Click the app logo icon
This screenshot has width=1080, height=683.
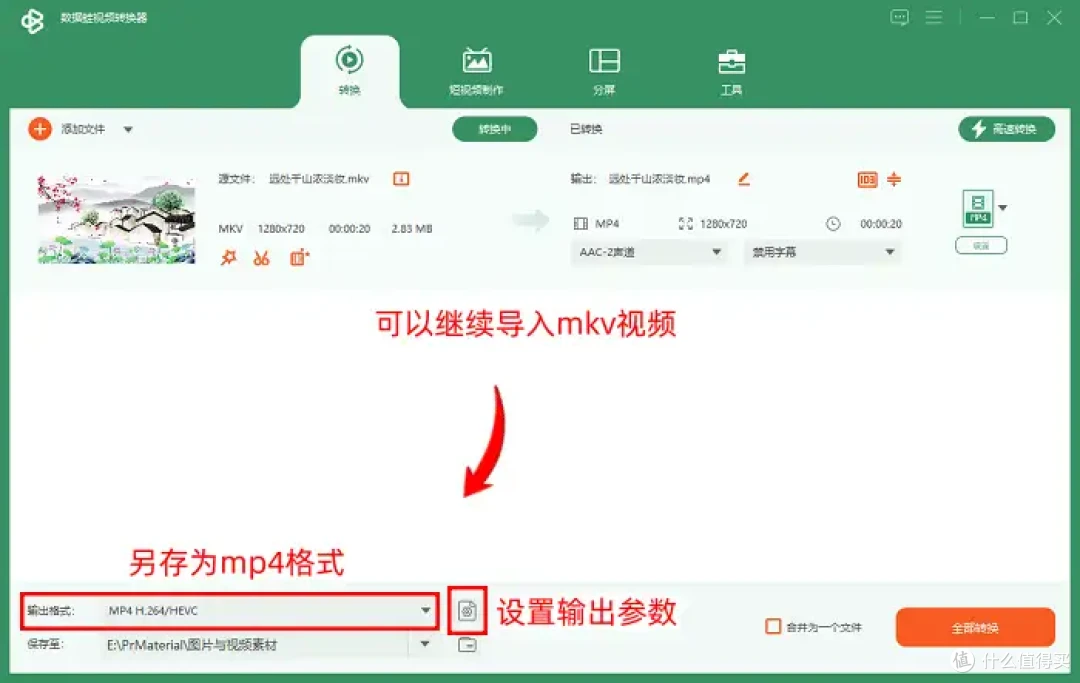click(32, 21)
